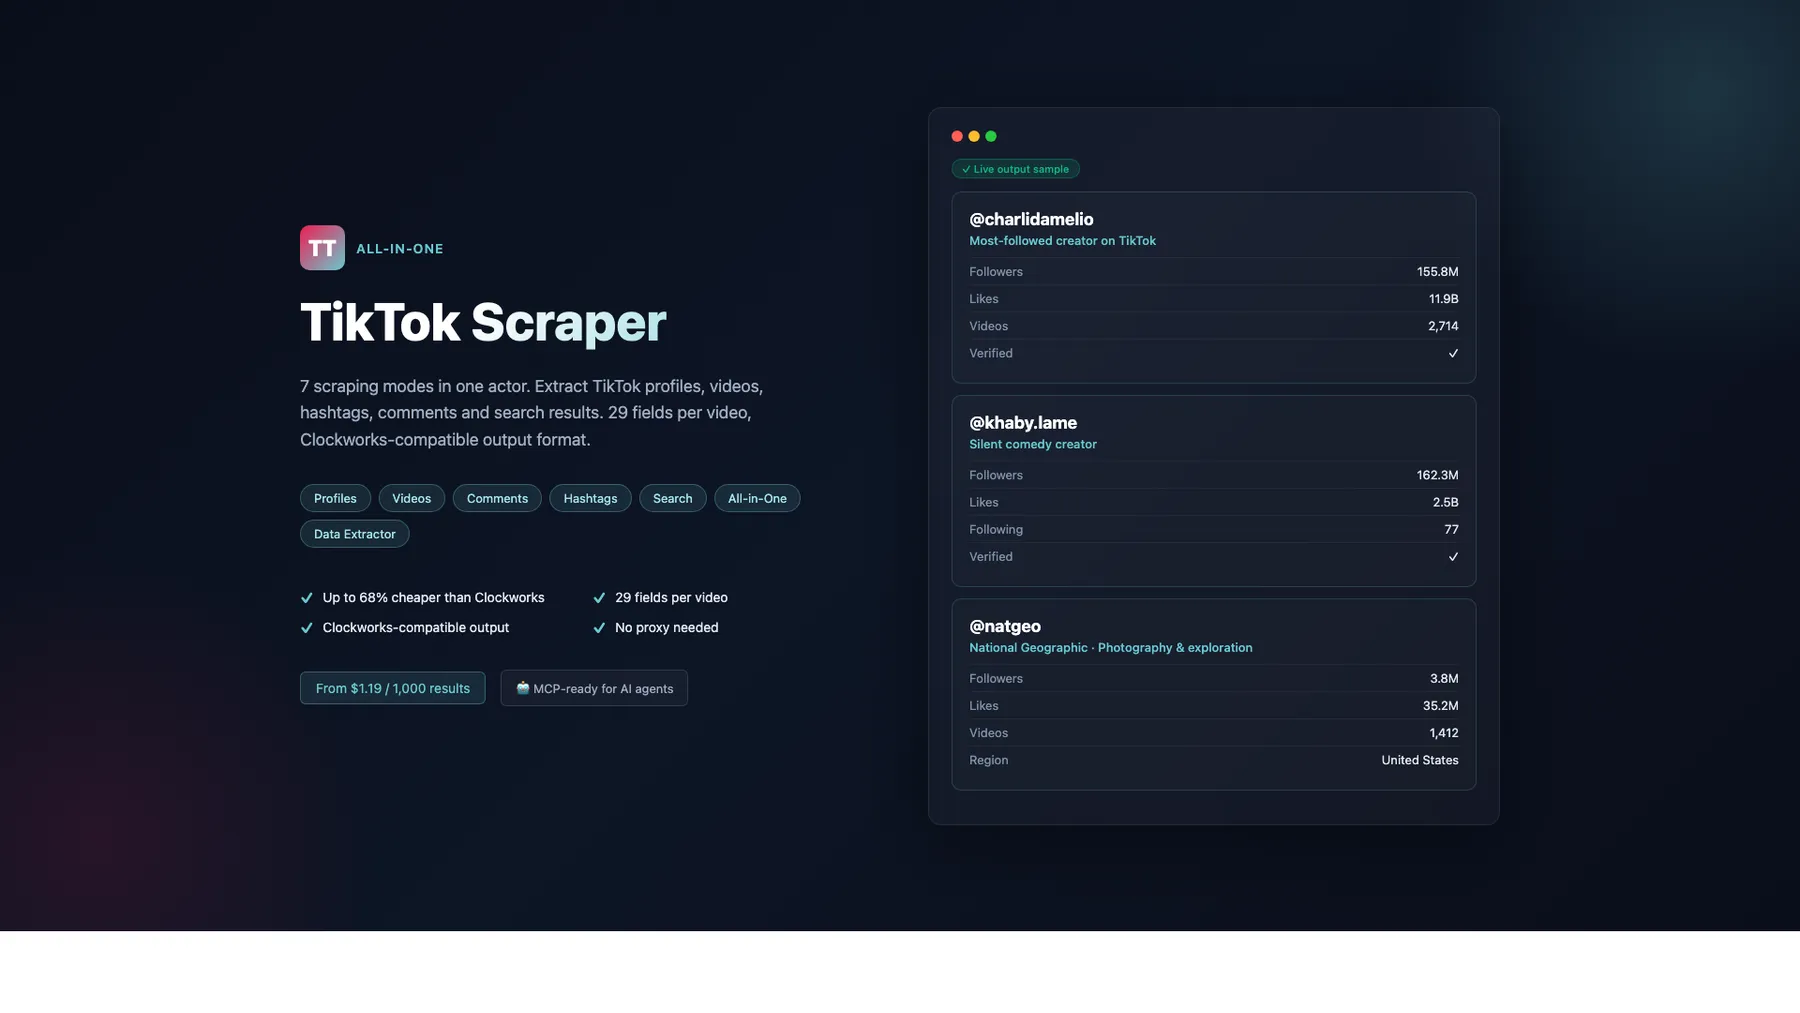Viewport: 1800px width, 1013px height.
Task: Click the @khaby.lame username
Action: (x=1023, y=423)
